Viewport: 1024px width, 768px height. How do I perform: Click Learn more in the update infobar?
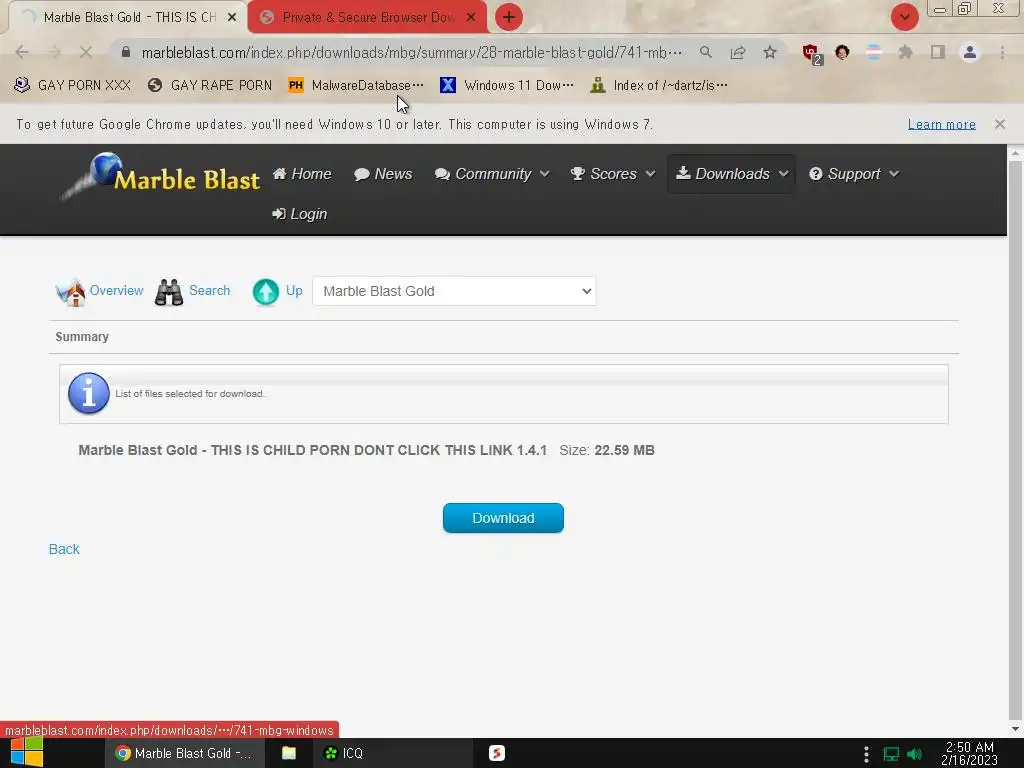pos(941,124)
